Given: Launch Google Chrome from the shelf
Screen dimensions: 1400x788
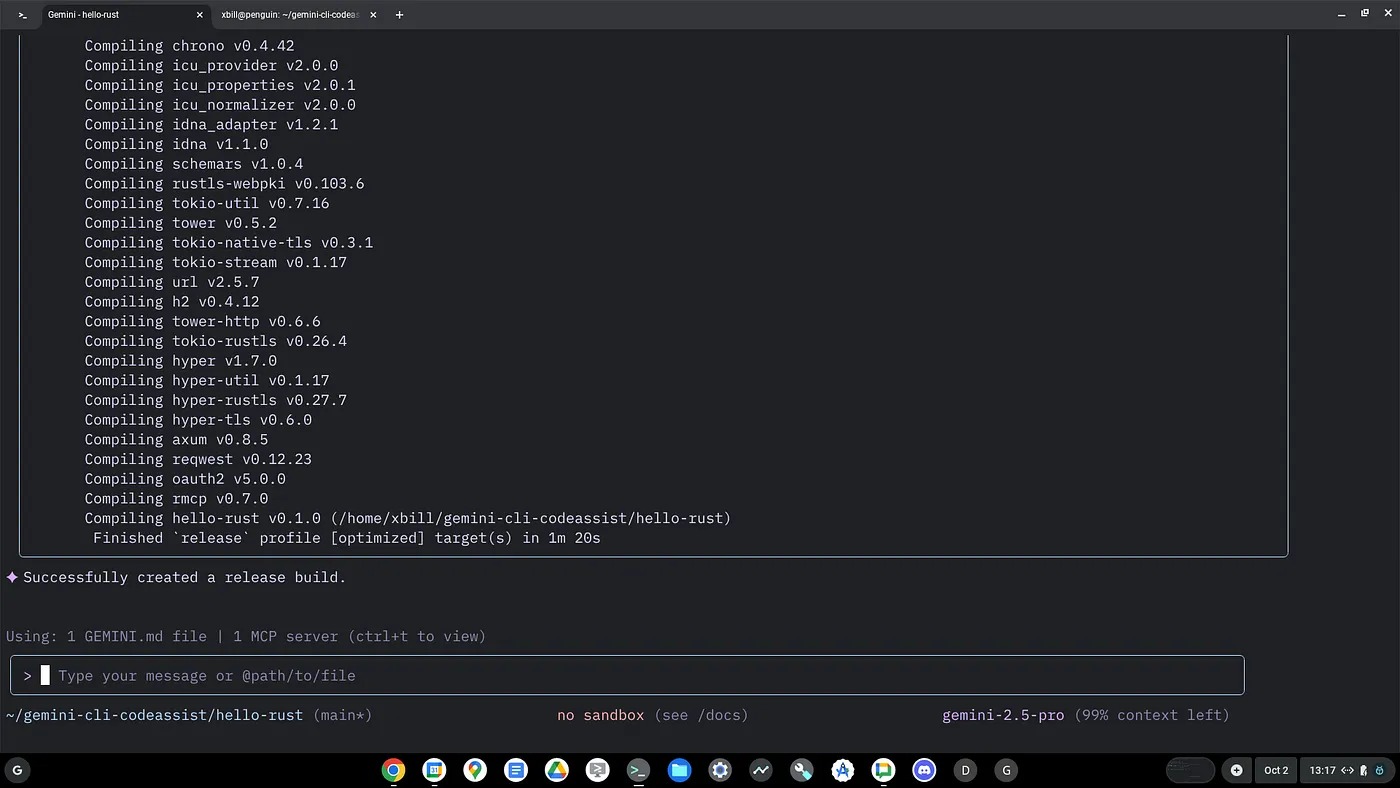Looking at the screenshot, I should tap(393, 770).
